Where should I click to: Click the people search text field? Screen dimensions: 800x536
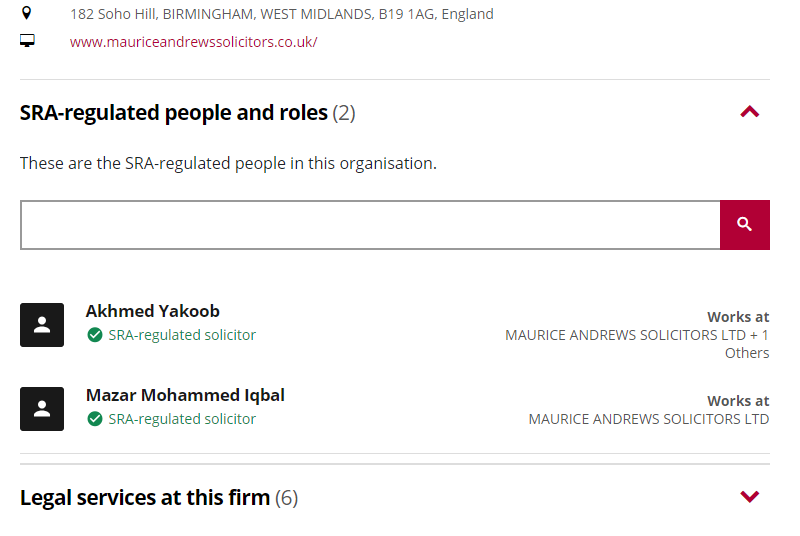click(x=370, y=225)
